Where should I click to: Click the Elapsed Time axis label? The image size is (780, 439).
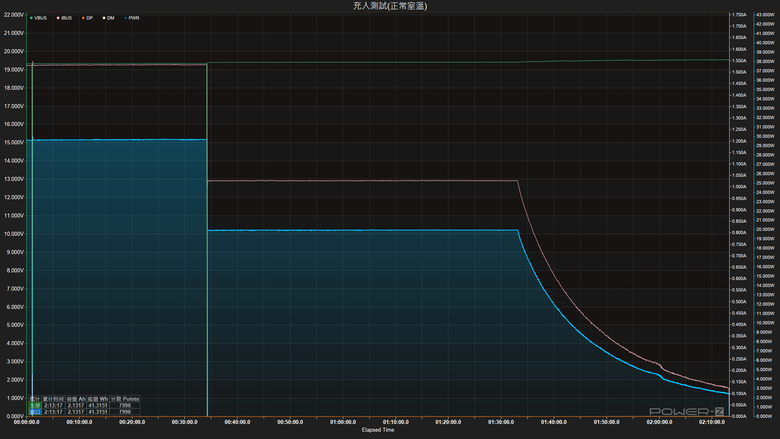[378, 430]
